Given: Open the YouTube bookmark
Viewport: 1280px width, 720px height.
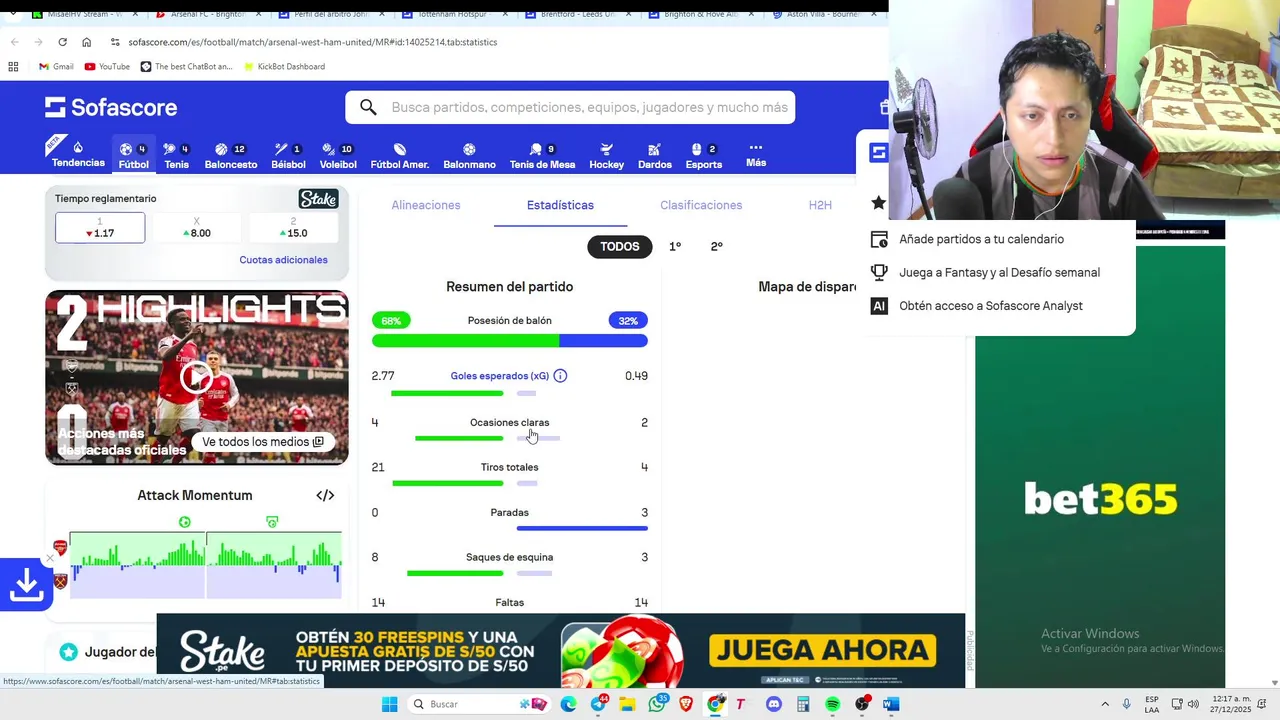Looking at the screenshot, I should click(x=107, y=67).
